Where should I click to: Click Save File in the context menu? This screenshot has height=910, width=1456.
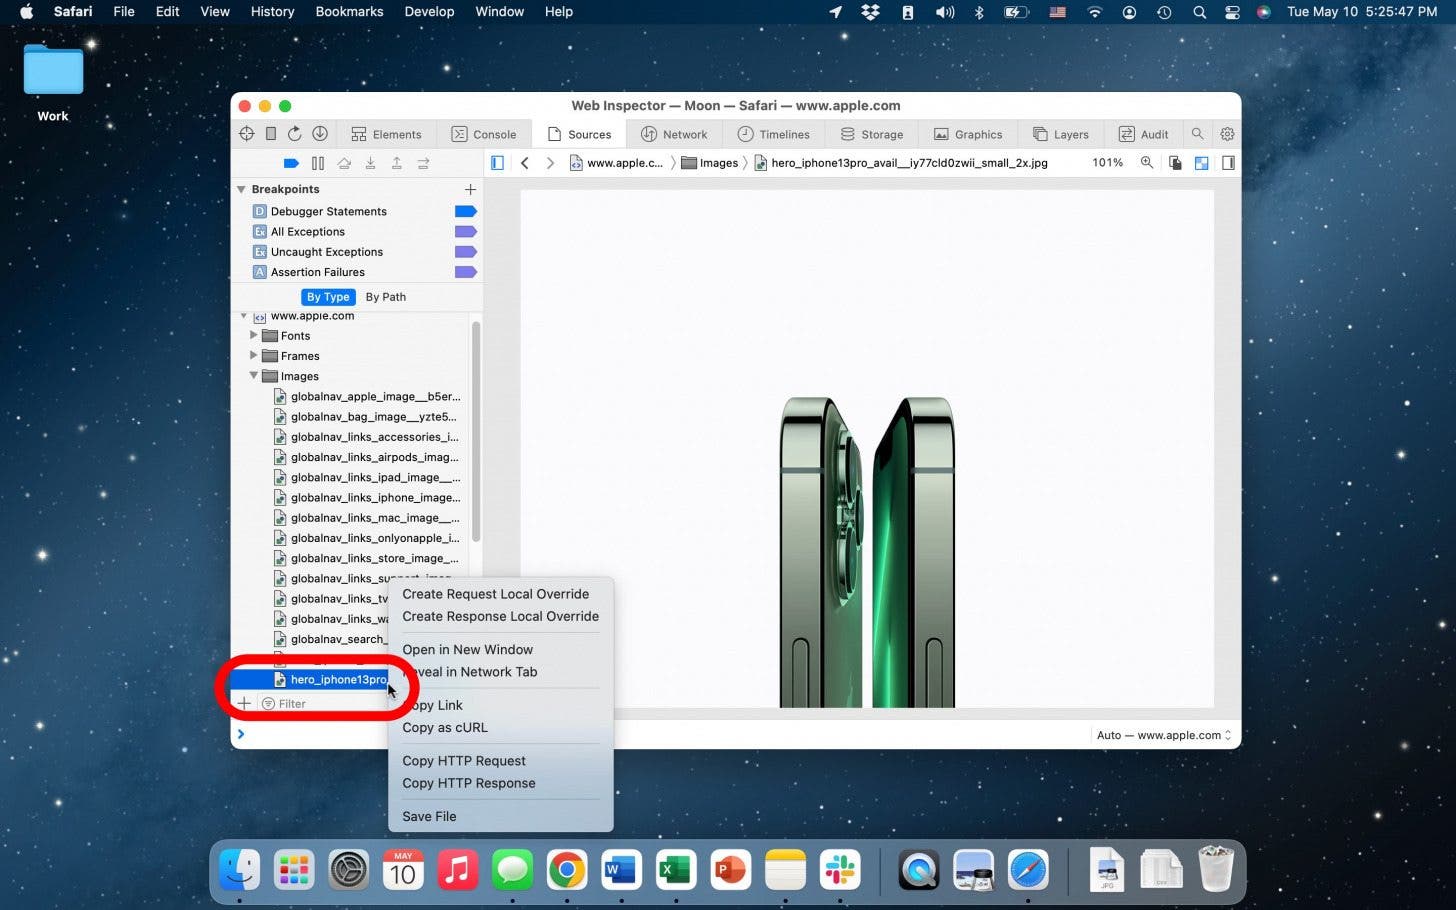coord(429,816)
